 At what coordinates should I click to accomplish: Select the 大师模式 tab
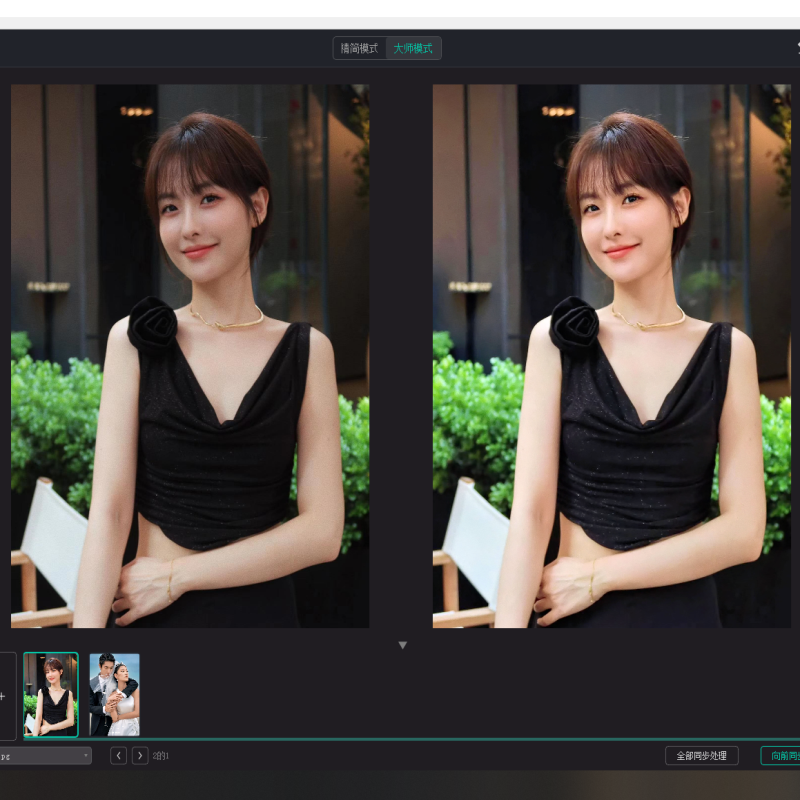coord(413,48)
